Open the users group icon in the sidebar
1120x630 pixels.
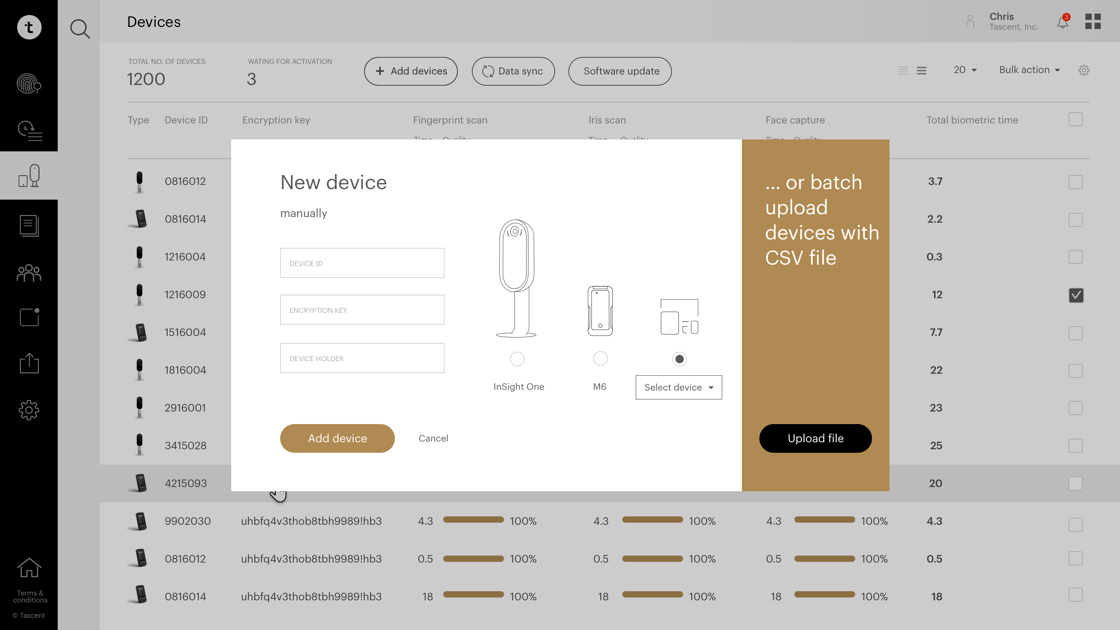click(x=29, y=272)
